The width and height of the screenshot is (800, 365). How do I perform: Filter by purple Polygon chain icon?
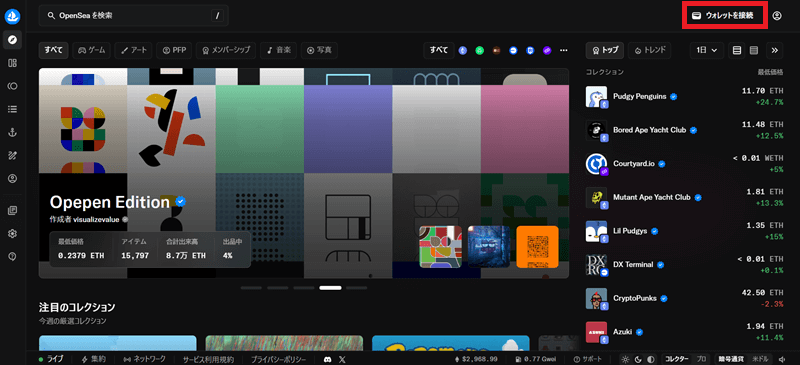click(x=547, y=50)
